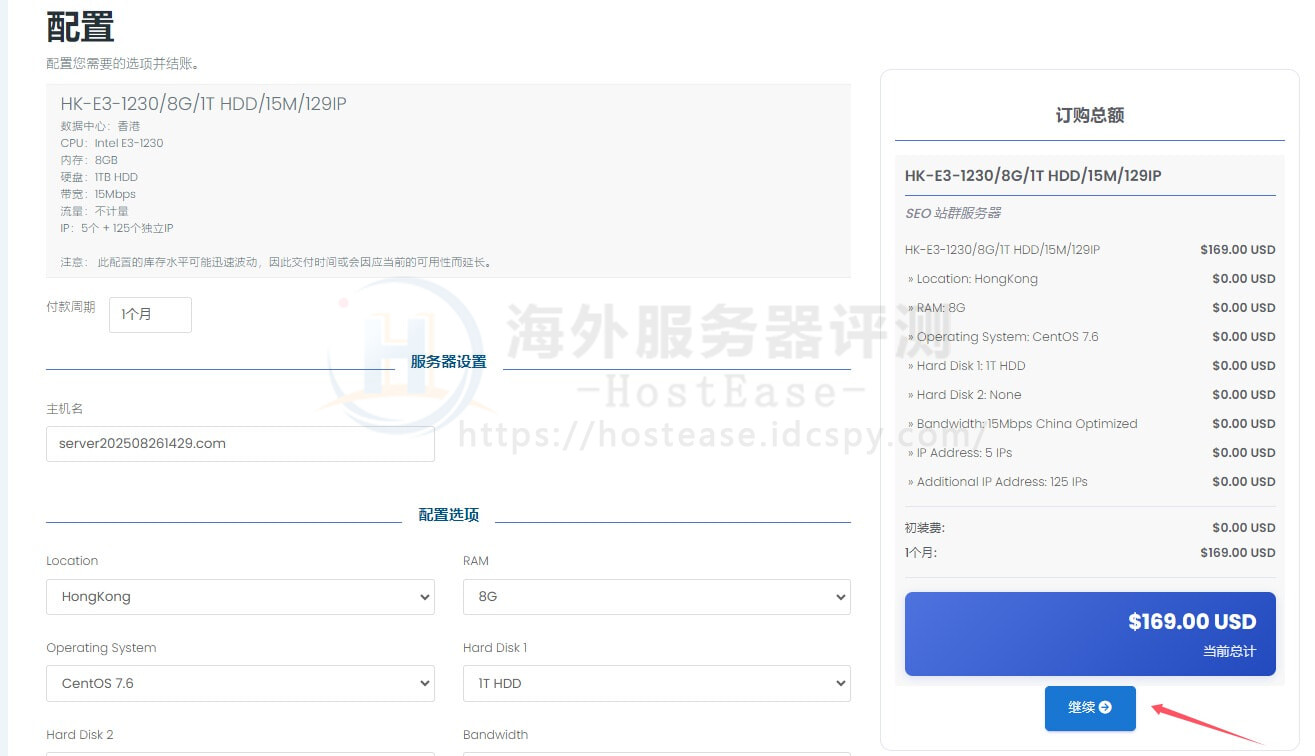
Task: Click the summary line IP Address: 5 IPs
Action: pyautogui.click(x=964, y=453)
